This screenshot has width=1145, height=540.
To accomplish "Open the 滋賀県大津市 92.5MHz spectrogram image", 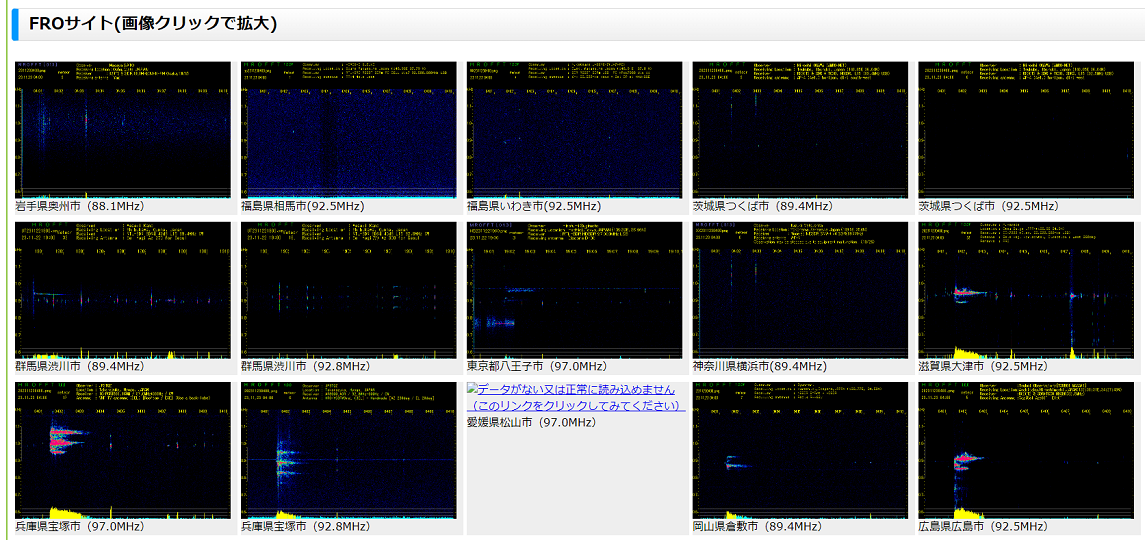I will pos(1027,290).
